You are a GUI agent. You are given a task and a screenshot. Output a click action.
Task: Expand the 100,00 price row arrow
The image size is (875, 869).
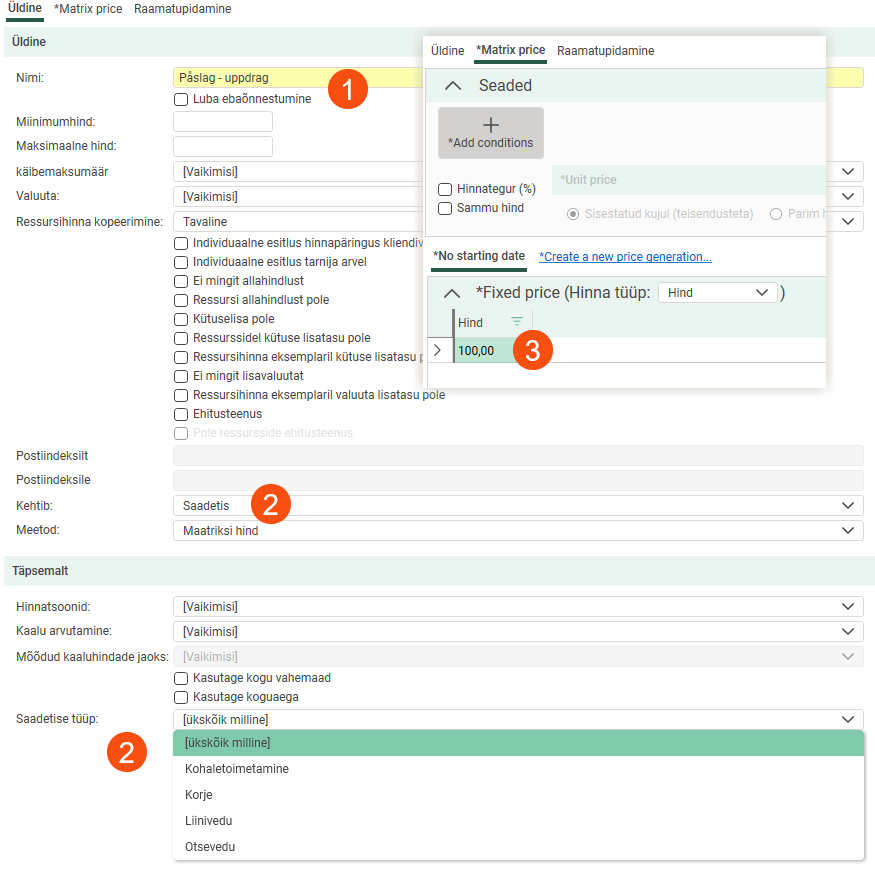click(x=437, y=350)
